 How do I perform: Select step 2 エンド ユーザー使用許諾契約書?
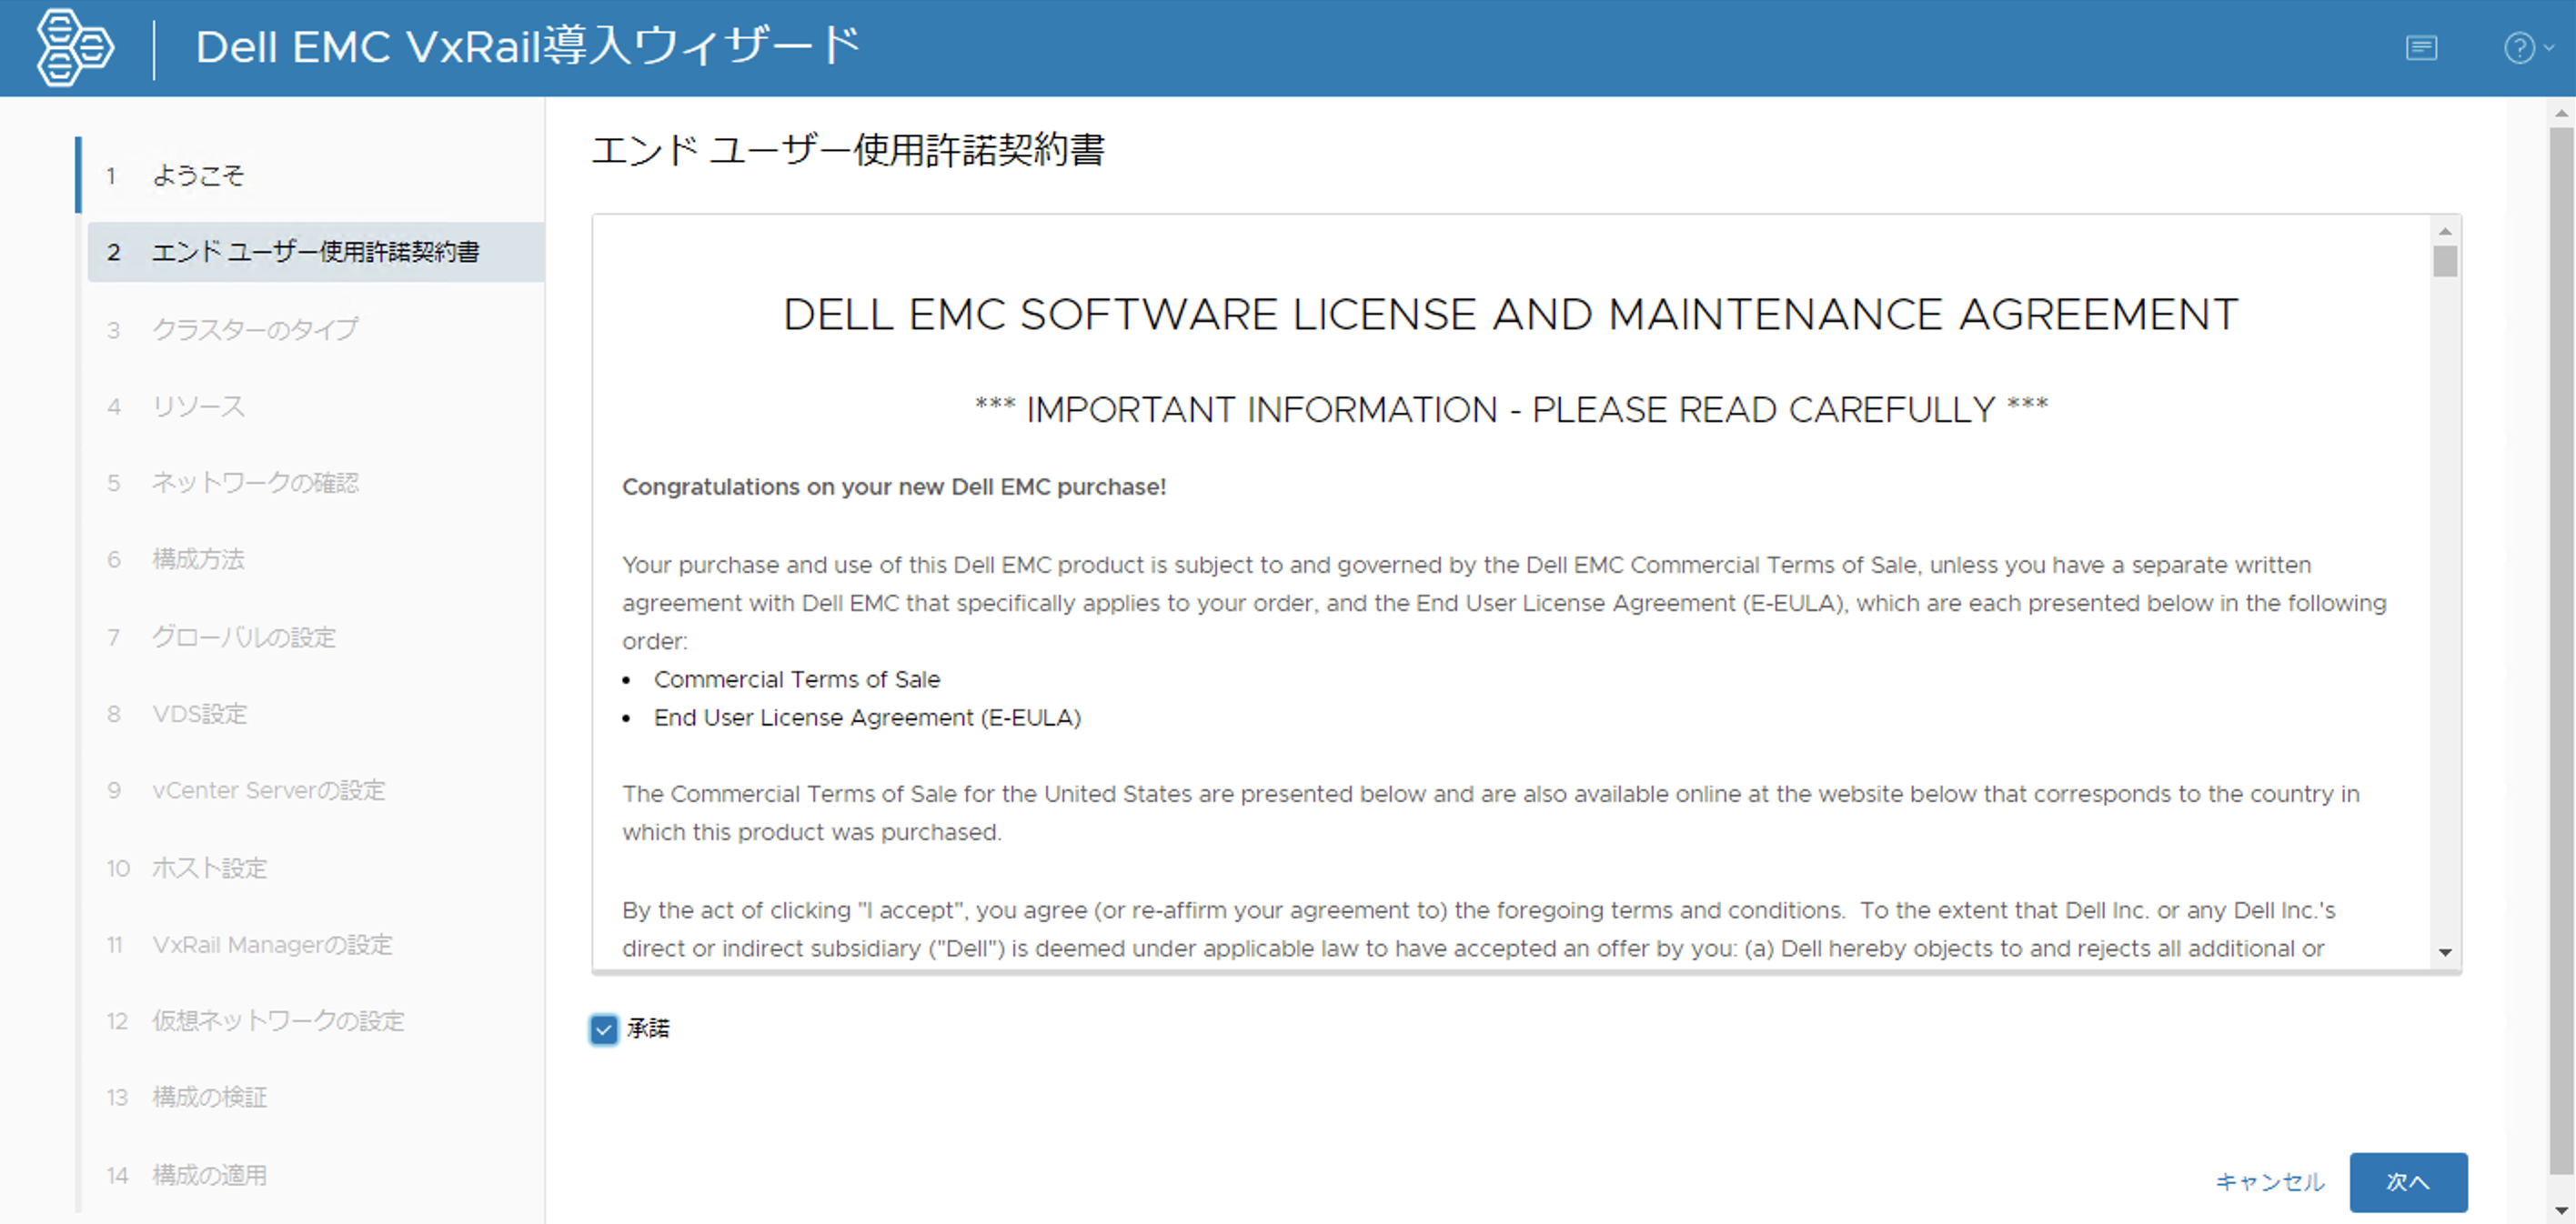pyautogui.click(x=315, y=252)
